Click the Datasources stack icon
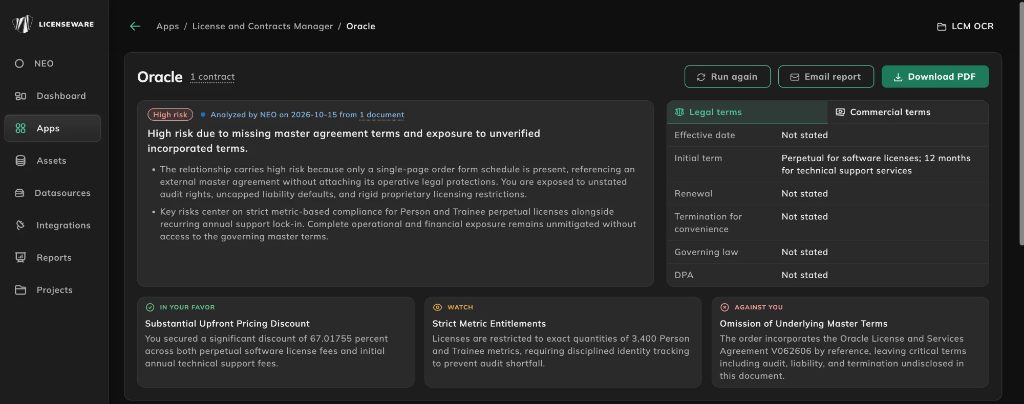The image size is (1024, 404). click(20, 193)
